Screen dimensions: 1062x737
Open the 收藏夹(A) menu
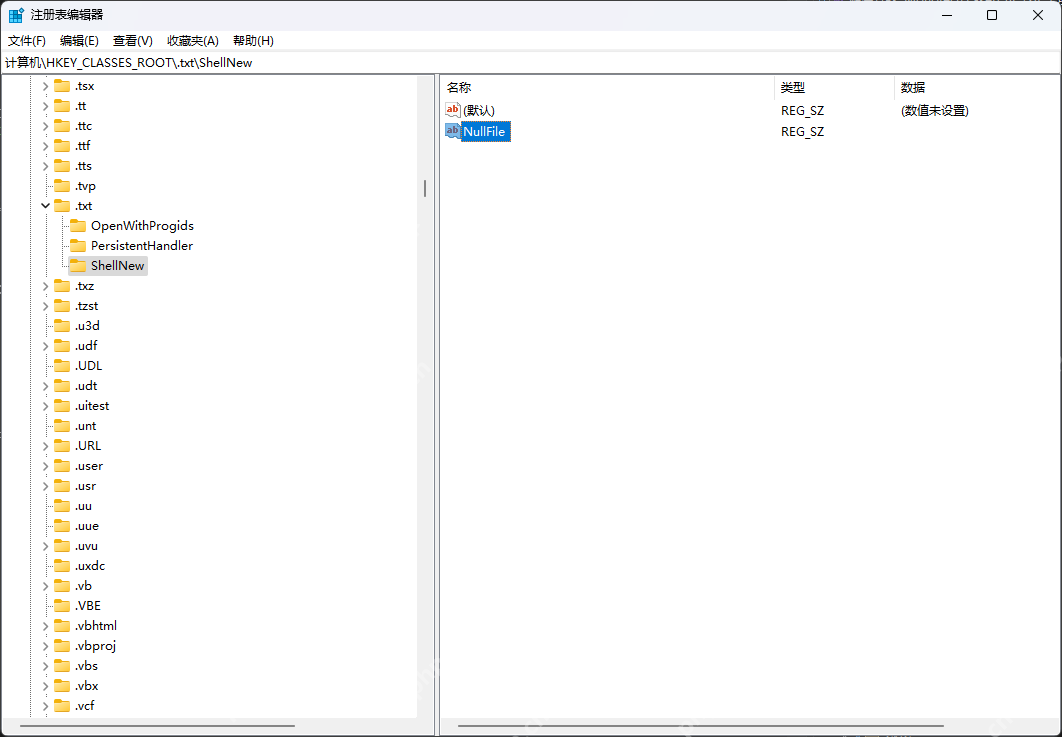tap(193, 41)
